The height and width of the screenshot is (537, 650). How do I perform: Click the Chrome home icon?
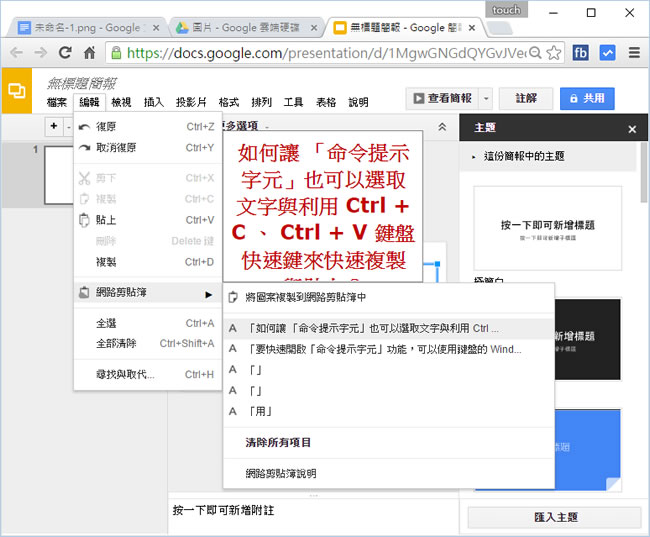(90, 53)
